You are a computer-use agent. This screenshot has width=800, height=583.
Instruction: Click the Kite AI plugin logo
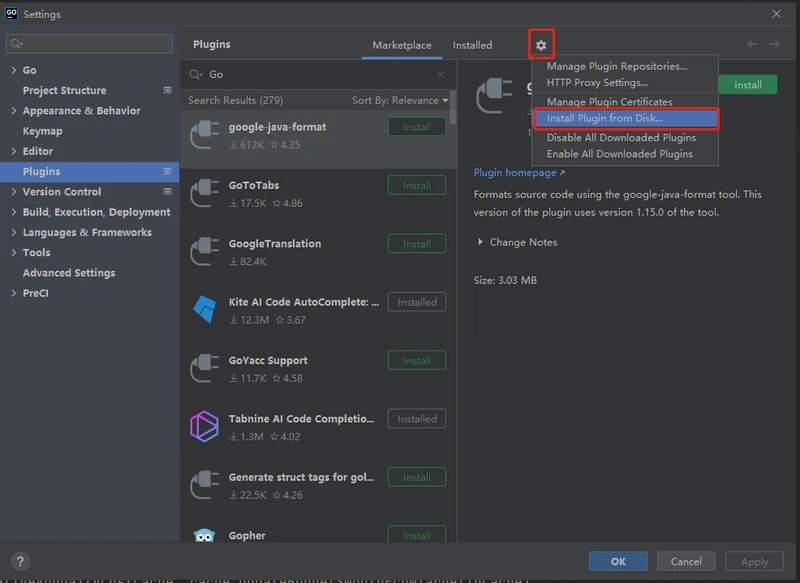205,309
